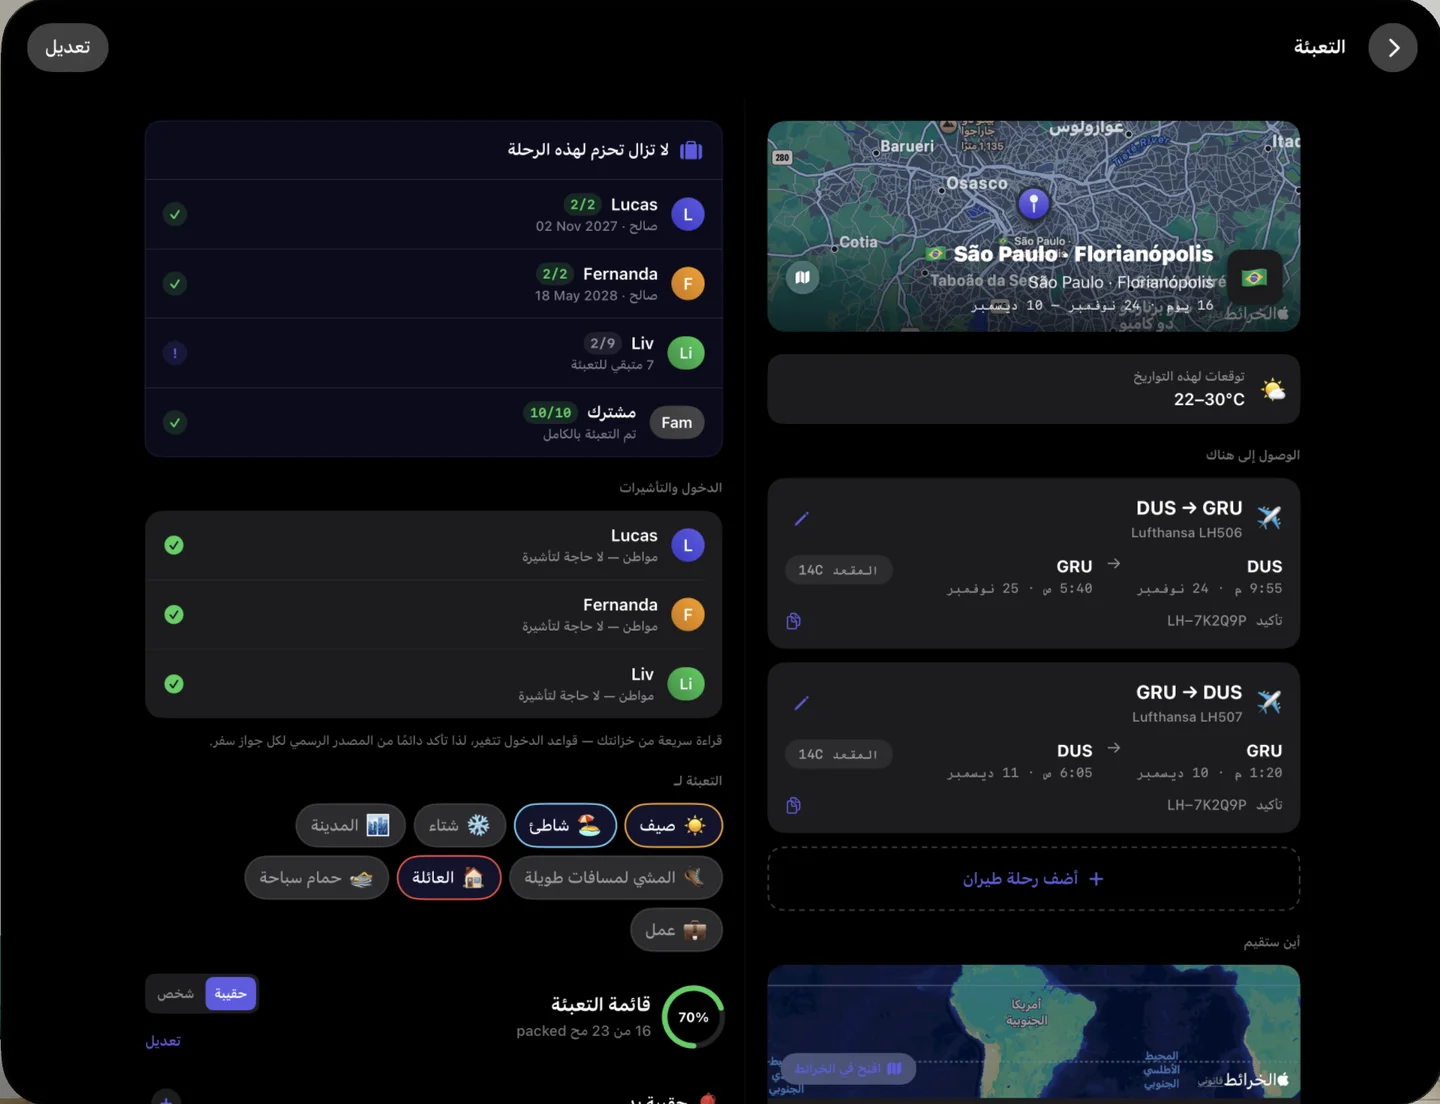
Task: Open the weather forecast card showing 22–30°C
Action: 1033,389
